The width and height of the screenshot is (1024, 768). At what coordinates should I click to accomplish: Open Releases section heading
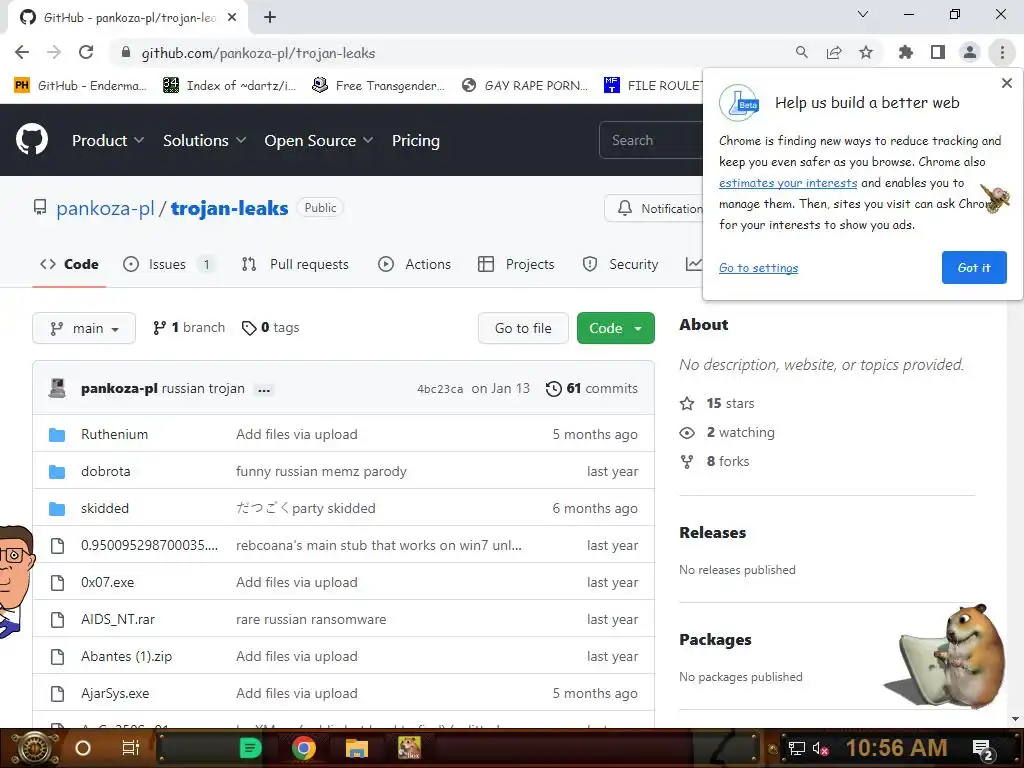pyautogui.click(x=712, y=532)
